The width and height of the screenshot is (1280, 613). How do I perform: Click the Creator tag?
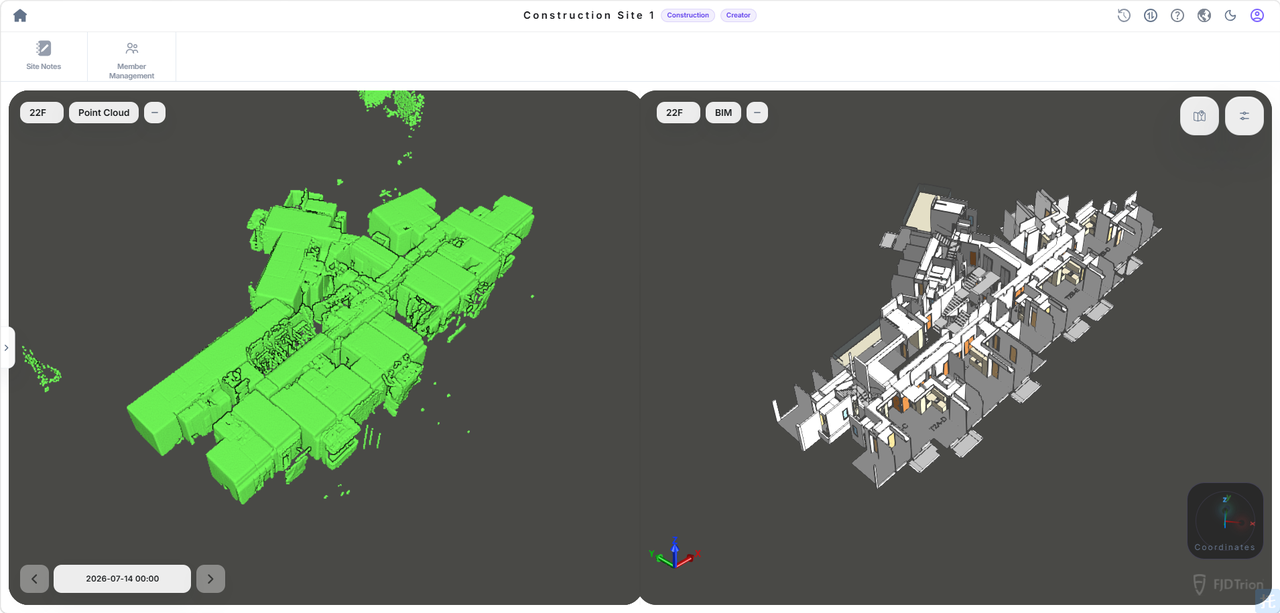[738, 15]
